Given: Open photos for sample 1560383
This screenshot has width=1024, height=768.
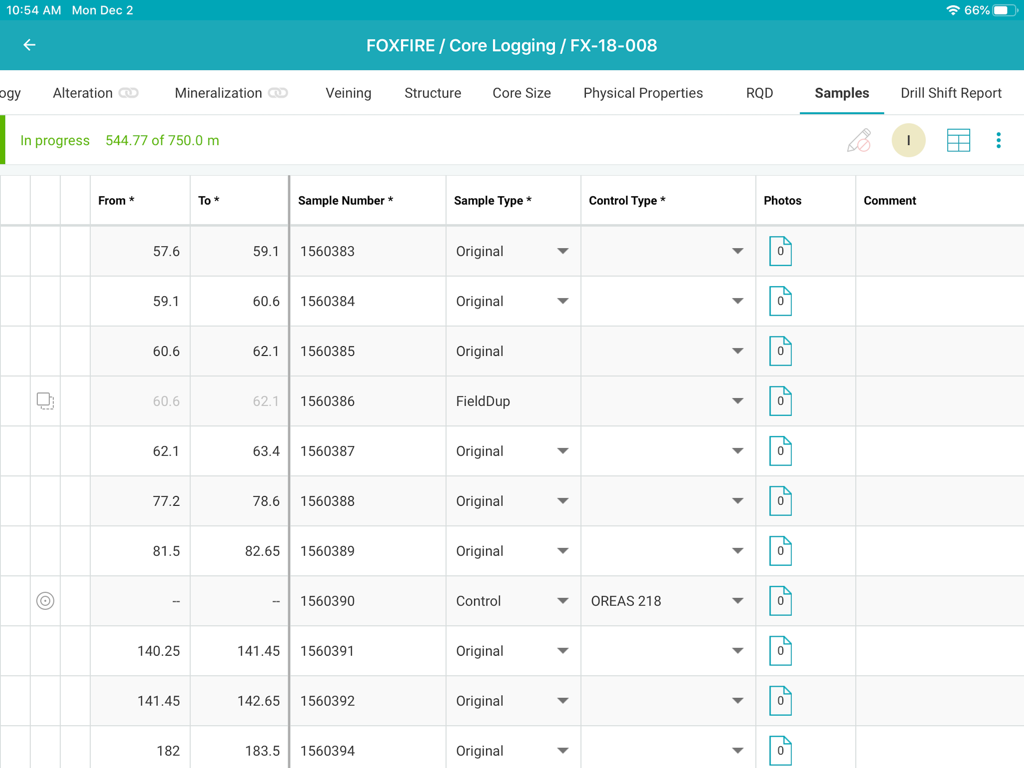Looking at the screenshot, I should [x=780, y=251].
